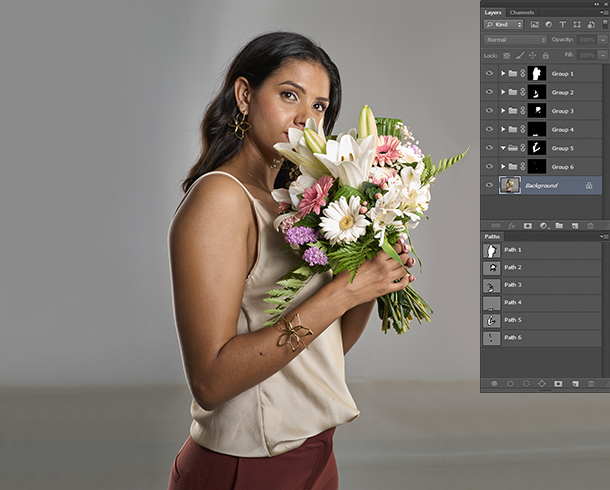Filter layers by smart objects icon
The width and height of the screenshot is (610, 490).
591,24
